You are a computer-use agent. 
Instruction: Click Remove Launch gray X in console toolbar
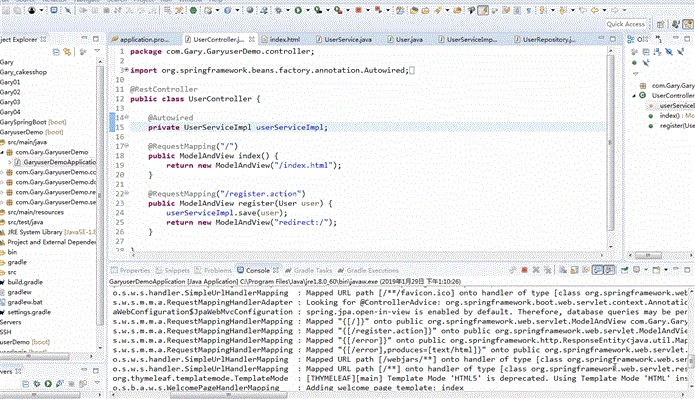[x=536, y=270]
